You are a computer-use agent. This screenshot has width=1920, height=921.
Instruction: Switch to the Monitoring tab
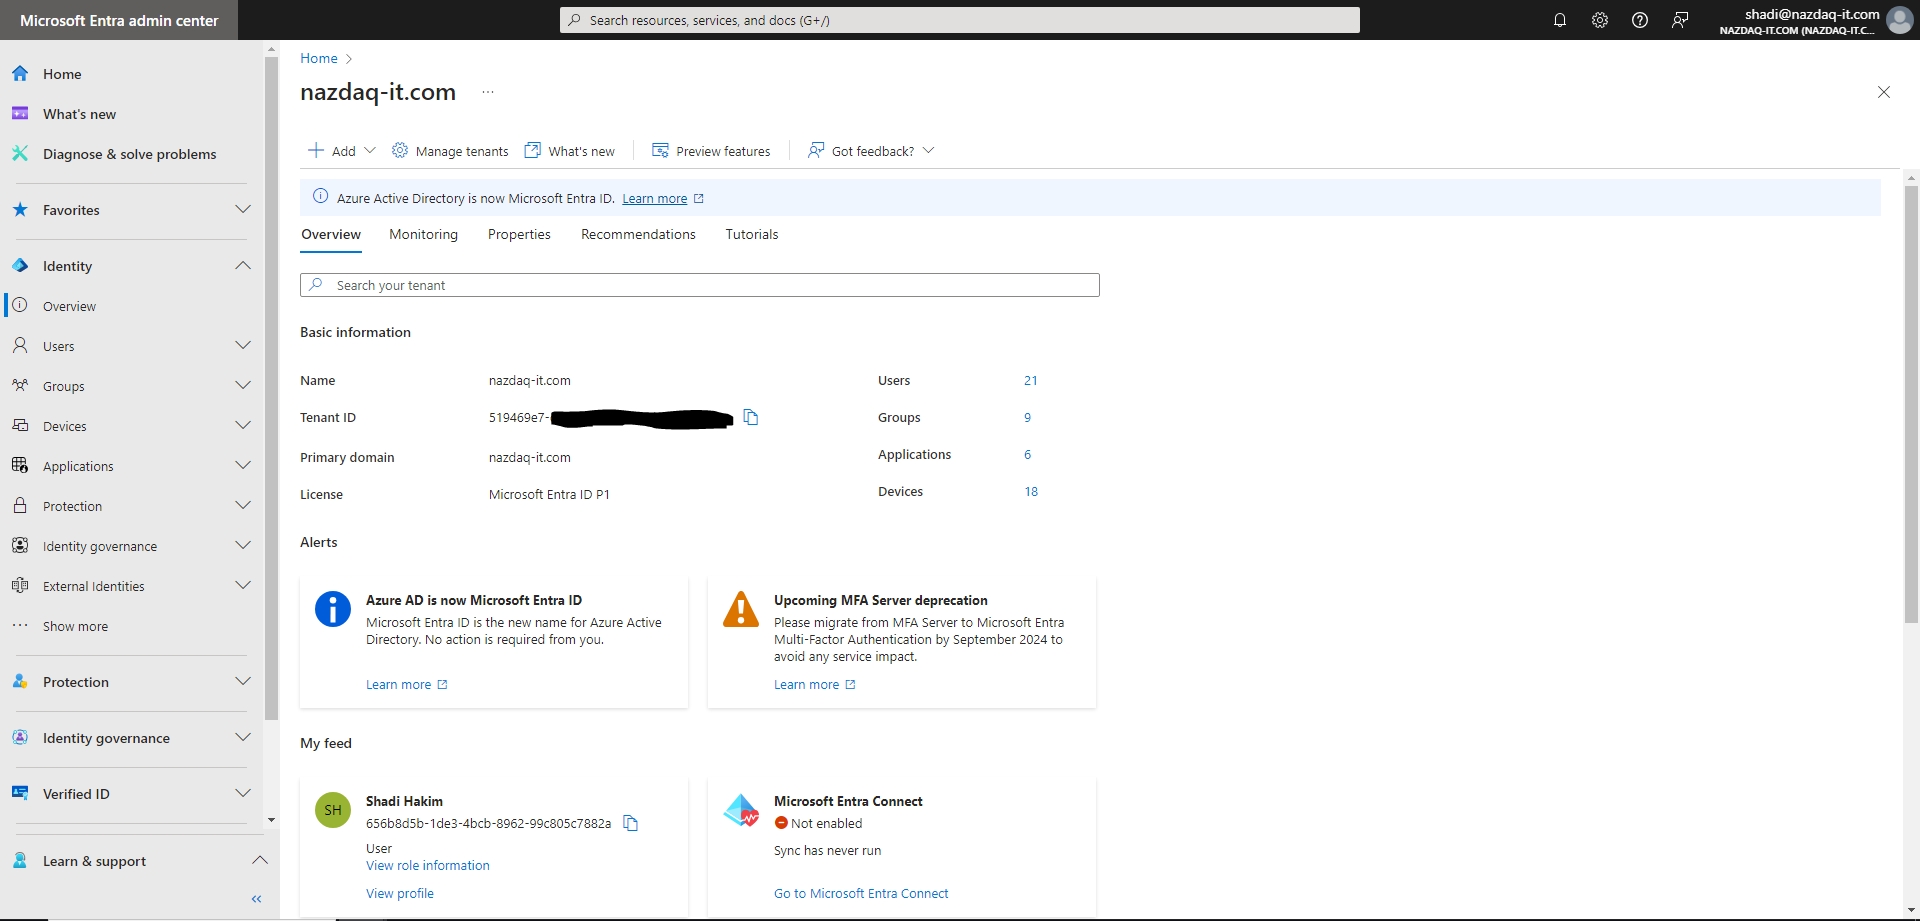point(423,234)
